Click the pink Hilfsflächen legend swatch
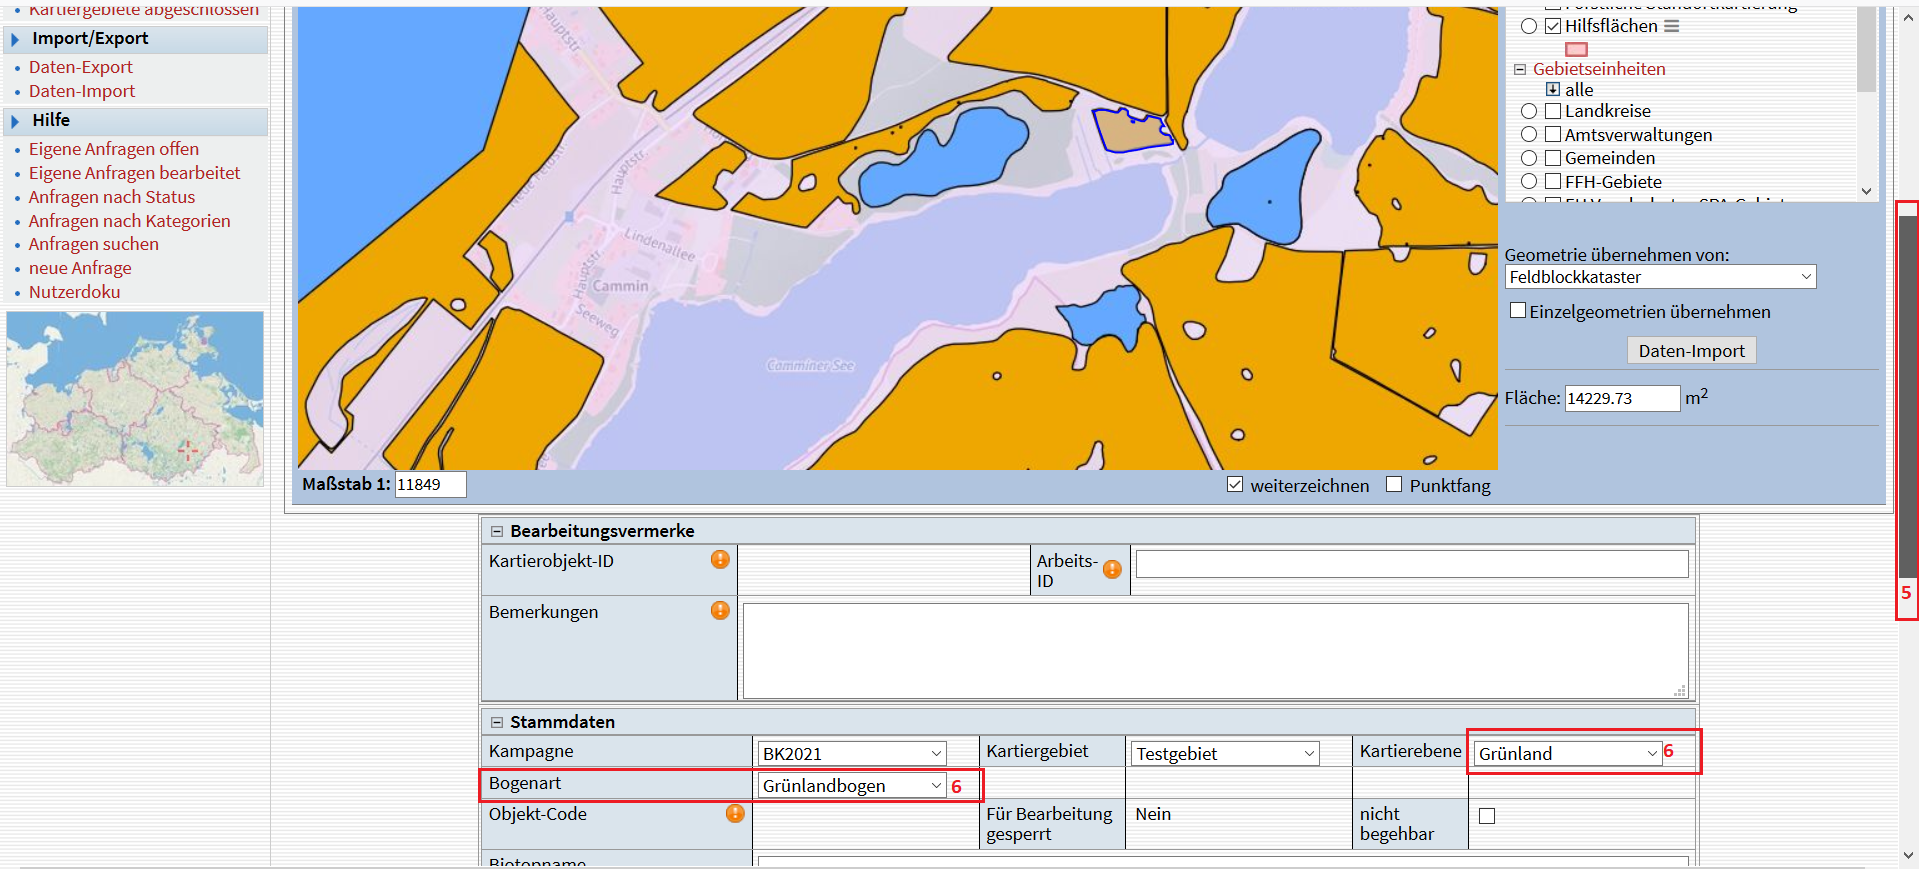This screenshot has width=1919, height=869. click(x=1577, y=49)
